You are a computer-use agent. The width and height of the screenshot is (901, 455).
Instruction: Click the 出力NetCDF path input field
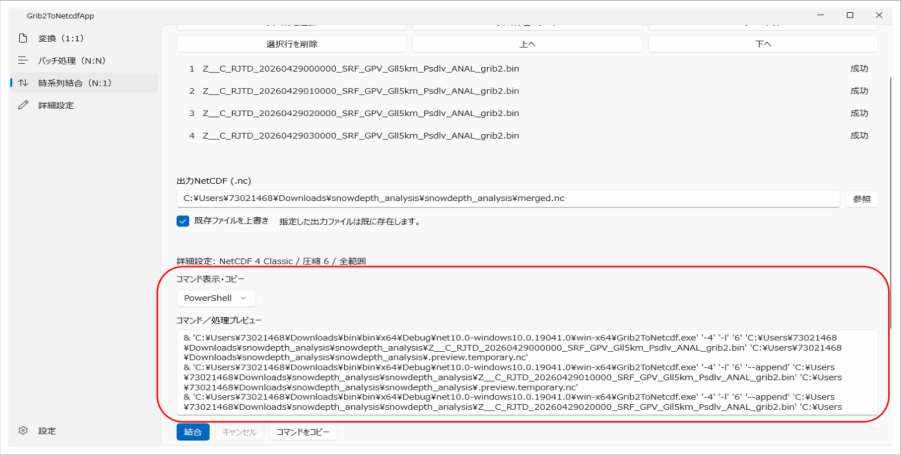coord(509,199)
